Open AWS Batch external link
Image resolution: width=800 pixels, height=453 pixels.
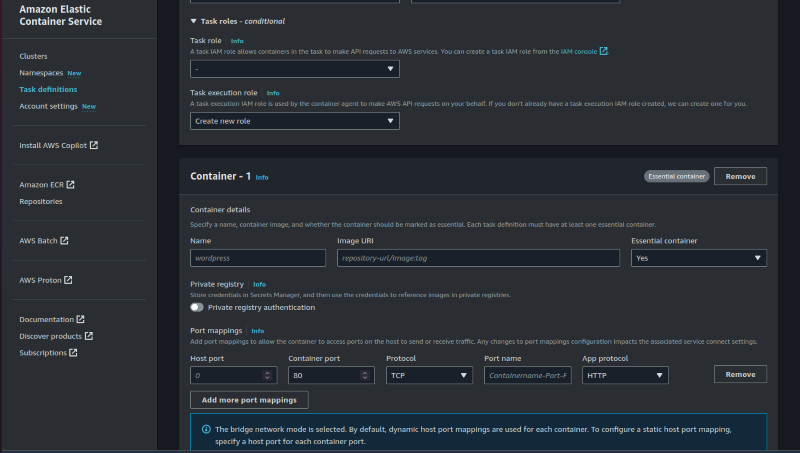[44, 241]
